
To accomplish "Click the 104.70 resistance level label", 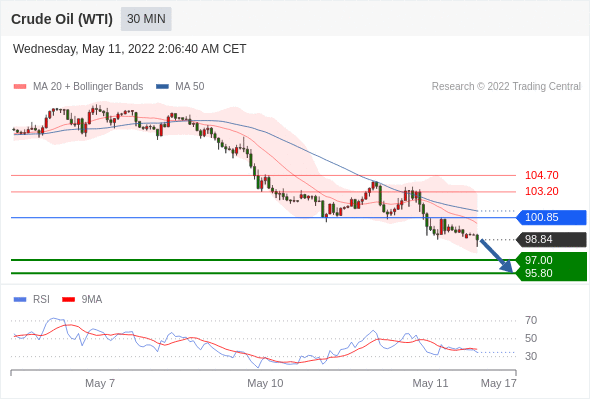I will tap(541, 175).
